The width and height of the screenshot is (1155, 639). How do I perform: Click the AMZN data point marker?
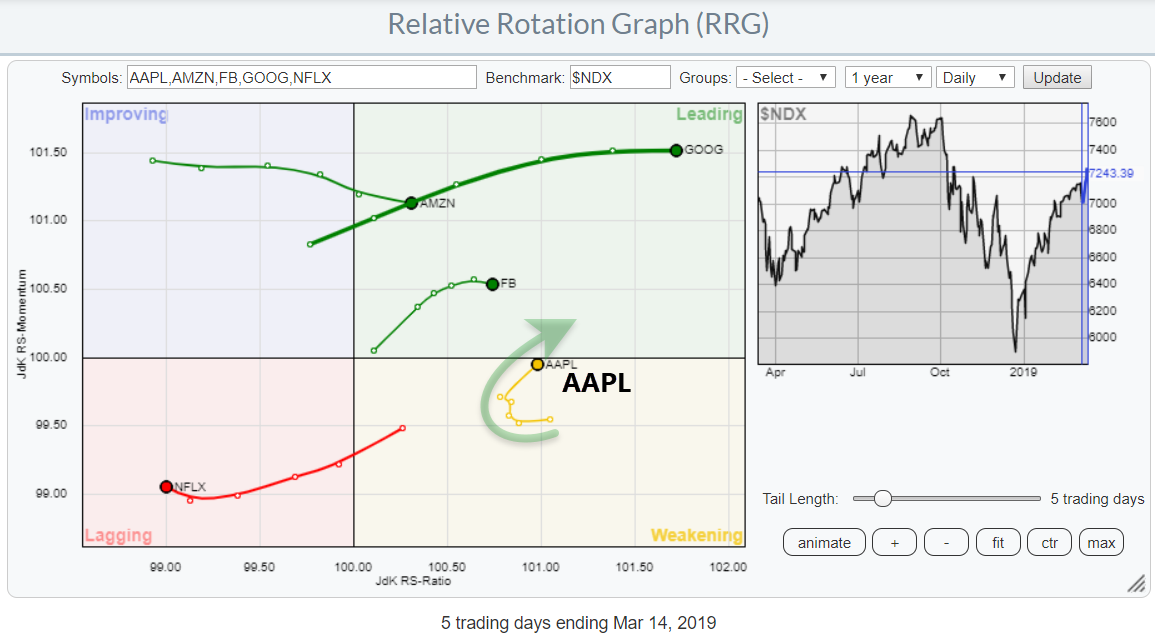[411, 203]
